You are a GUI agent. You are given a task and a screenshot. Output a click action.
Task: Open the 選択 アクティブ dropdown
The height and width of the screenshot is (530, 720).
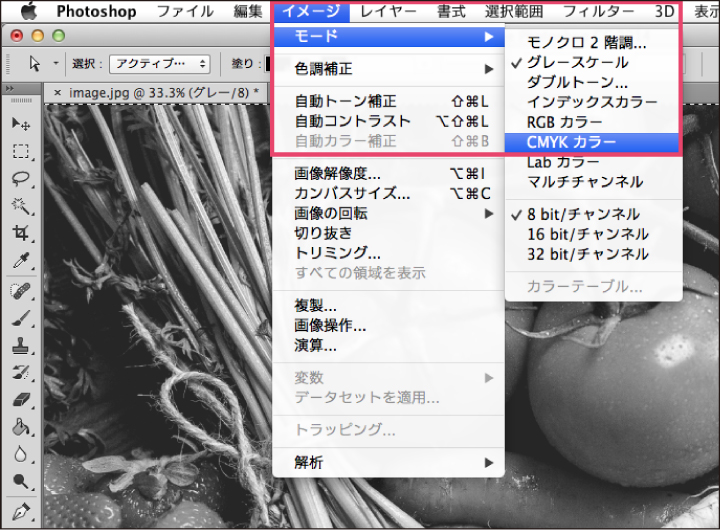tap(159, 64)
